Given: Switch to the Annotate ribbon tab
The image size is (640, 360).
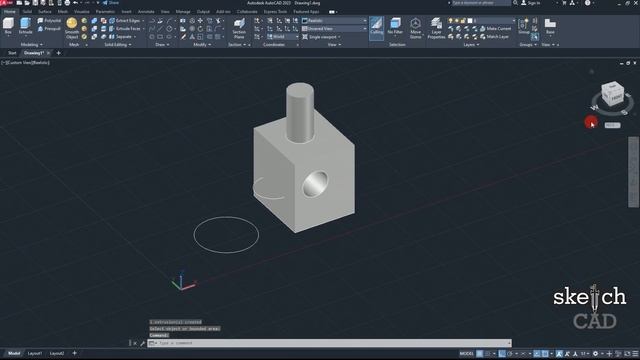Looking at the screenshot, I should pyautogui.click(x=146, y=12).
